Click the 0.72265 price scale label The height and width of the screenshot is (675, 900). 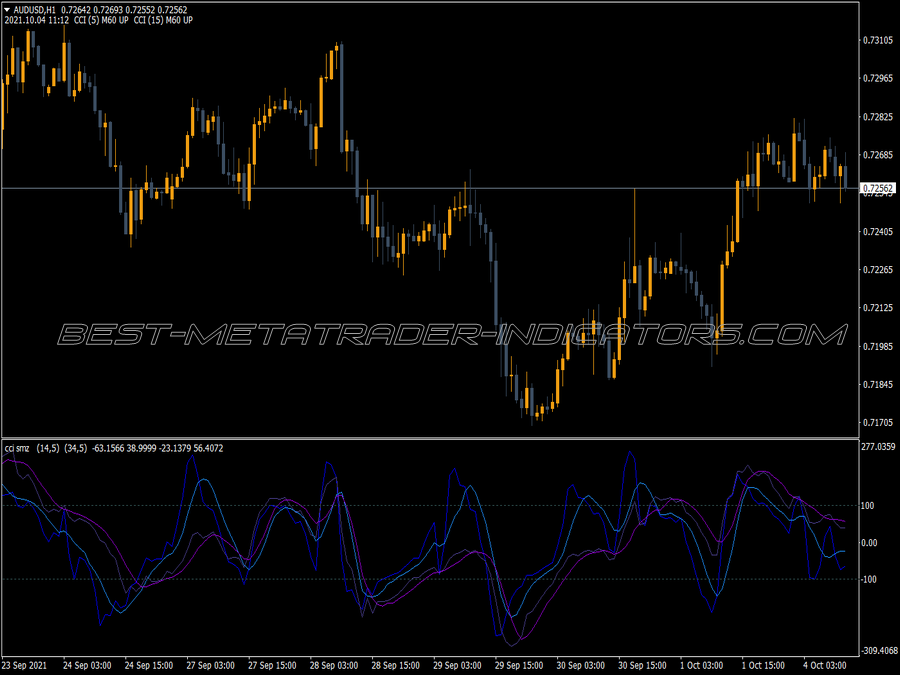[x=878, y=270]
